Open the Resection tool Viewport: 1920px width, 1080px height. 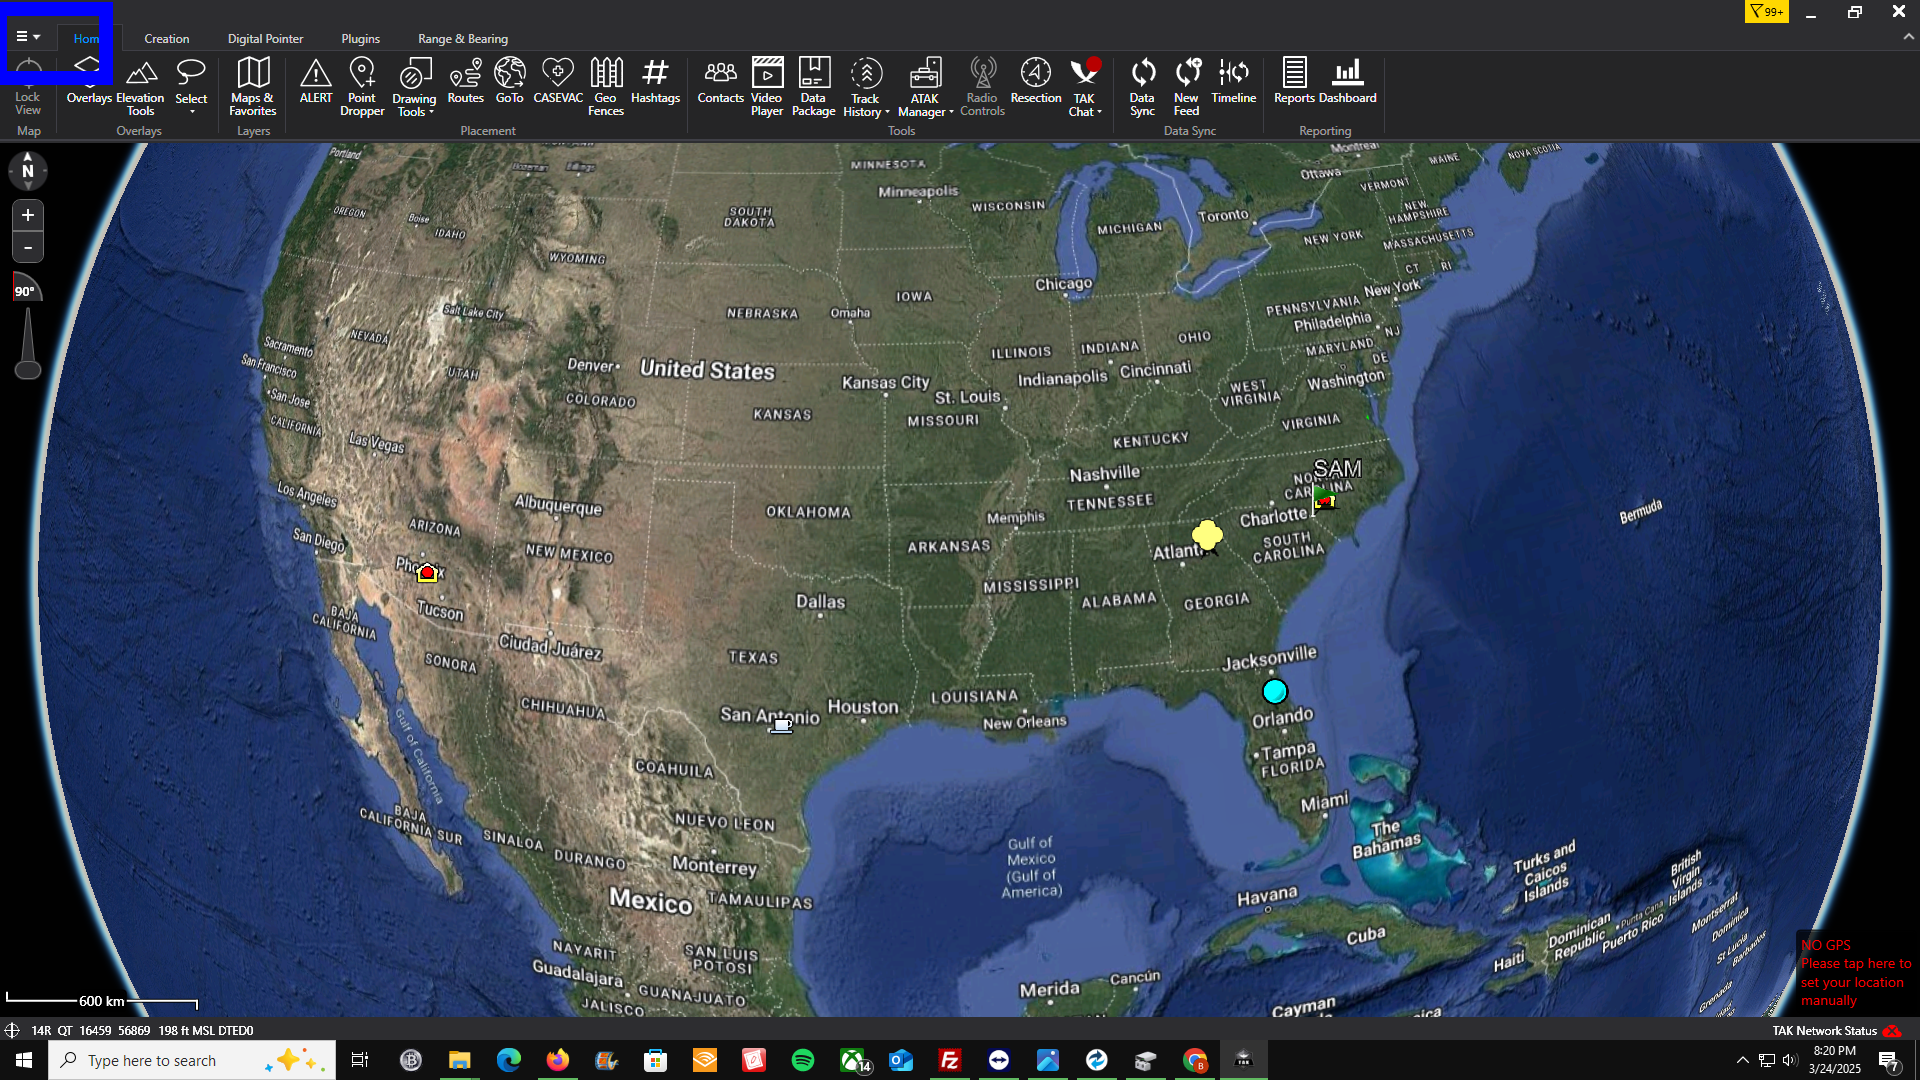(x=1036, y=82)
